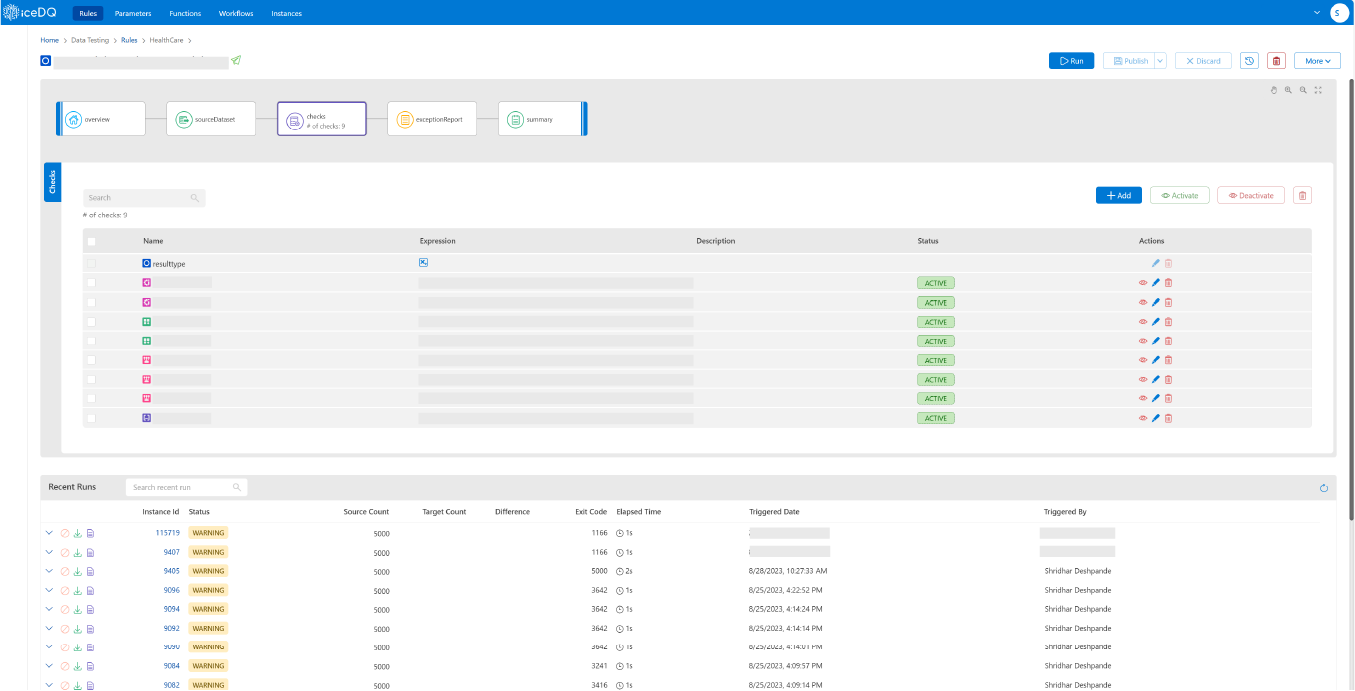The image size is (1355, 691).
Task: Edit the resulttype check with the pencil icon
Action: click(x=1155, y=263)
